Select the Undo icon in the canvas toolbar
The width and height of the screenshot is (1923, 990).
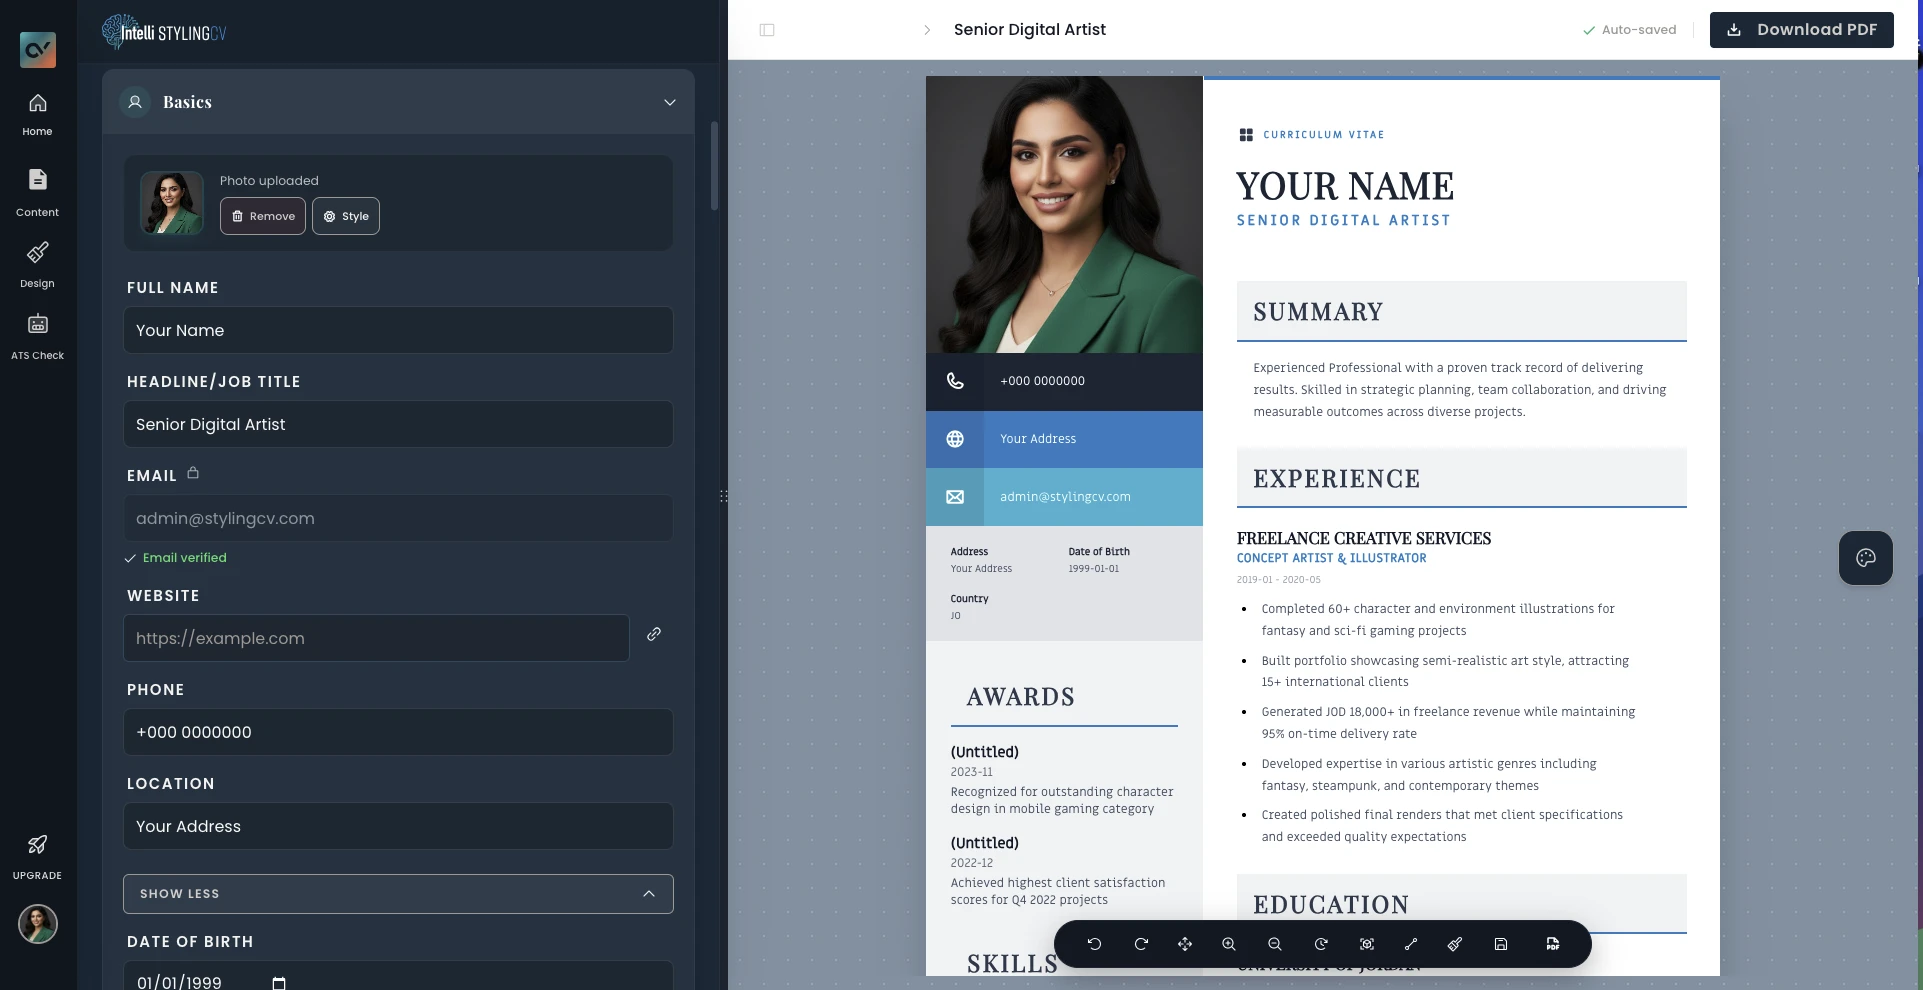point(1094,944)
